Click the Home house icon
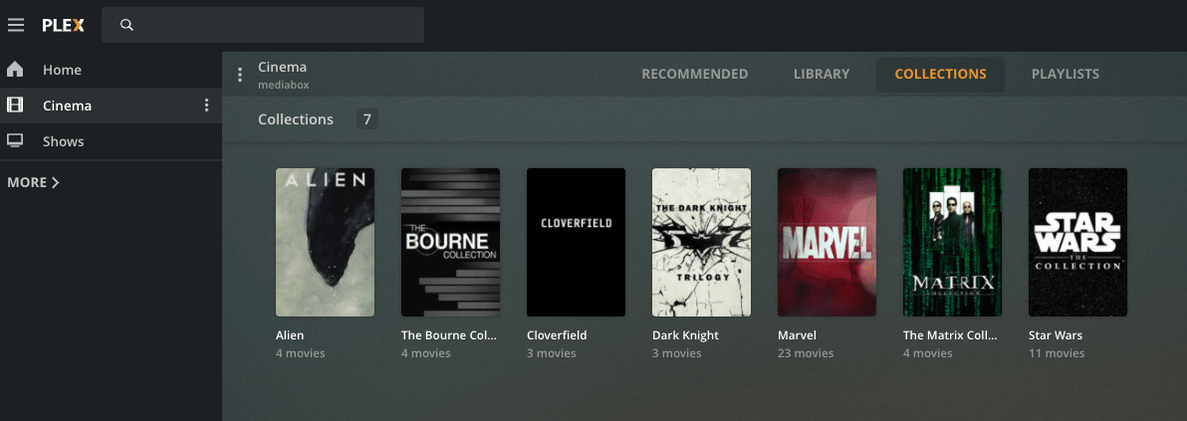The width and height of the screenshot is (1187, 421). pos(14,70)
